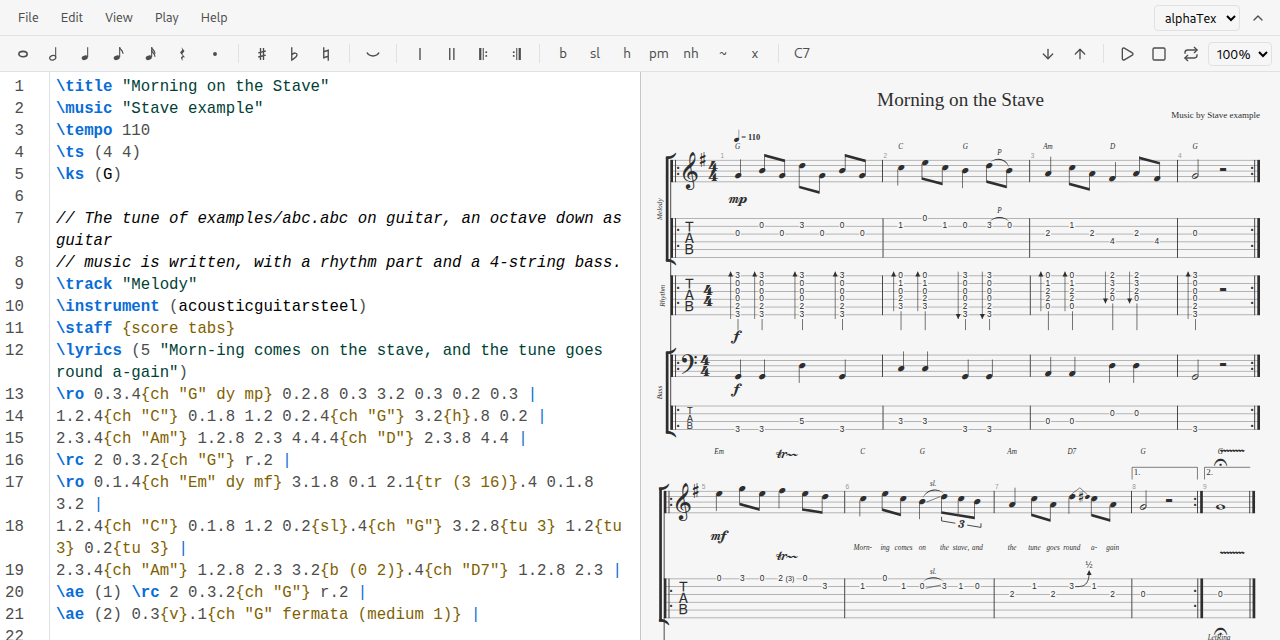Image resolution: width=1280 pixels, height=640 pixels.
Task: Toggle dead note x marker
Action: pos(755,54)
